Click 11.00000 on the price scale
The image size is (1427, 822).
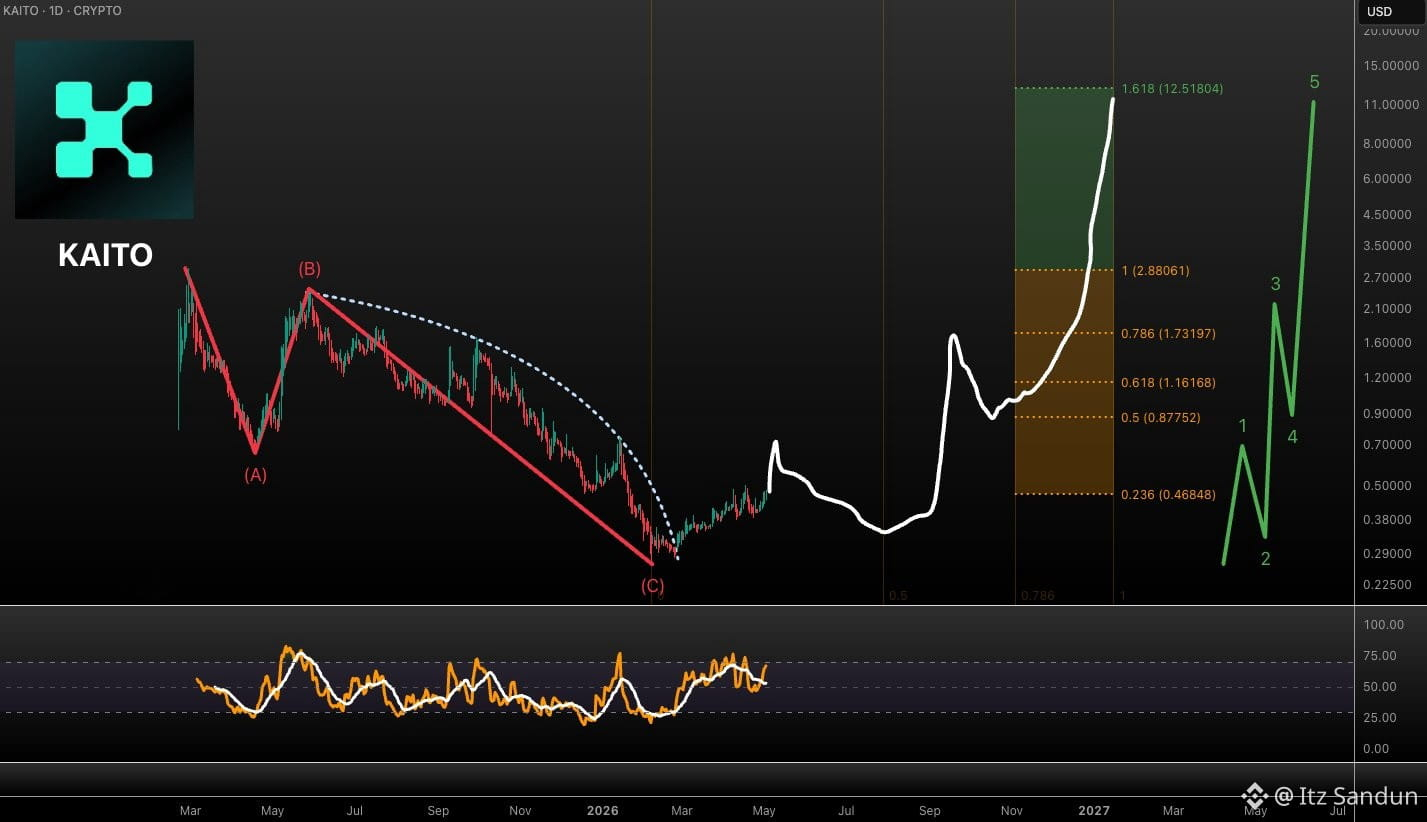point(1389,104)
